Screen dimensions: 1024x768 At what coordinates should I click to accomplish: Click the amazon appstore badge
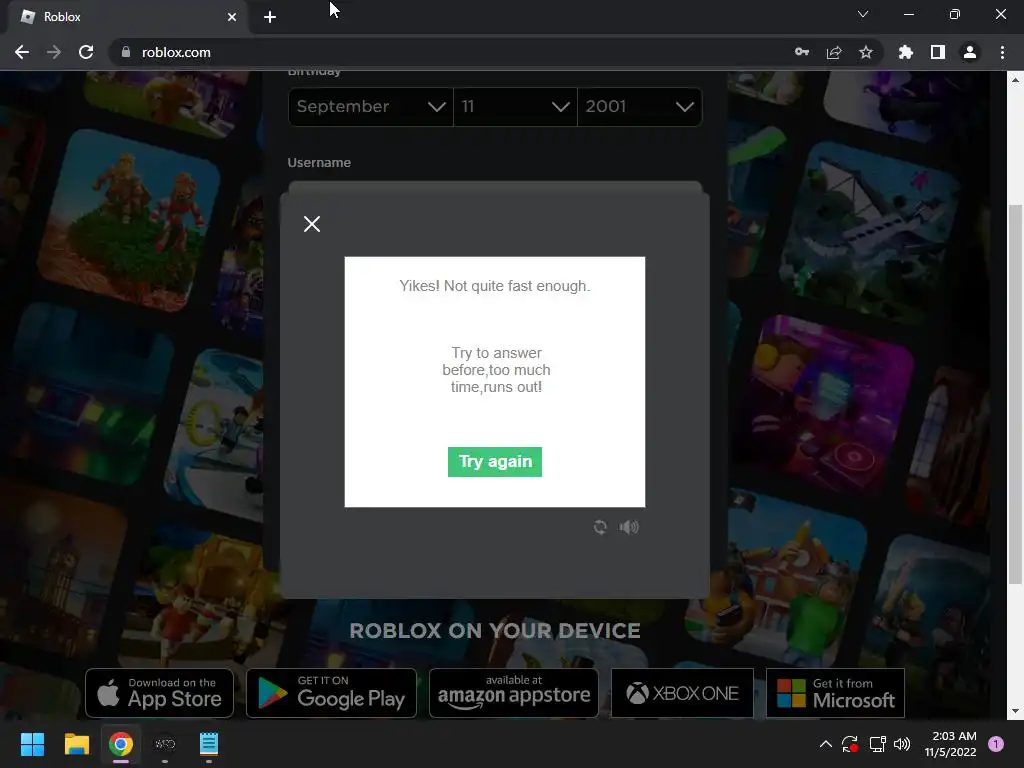click(514, 693)
